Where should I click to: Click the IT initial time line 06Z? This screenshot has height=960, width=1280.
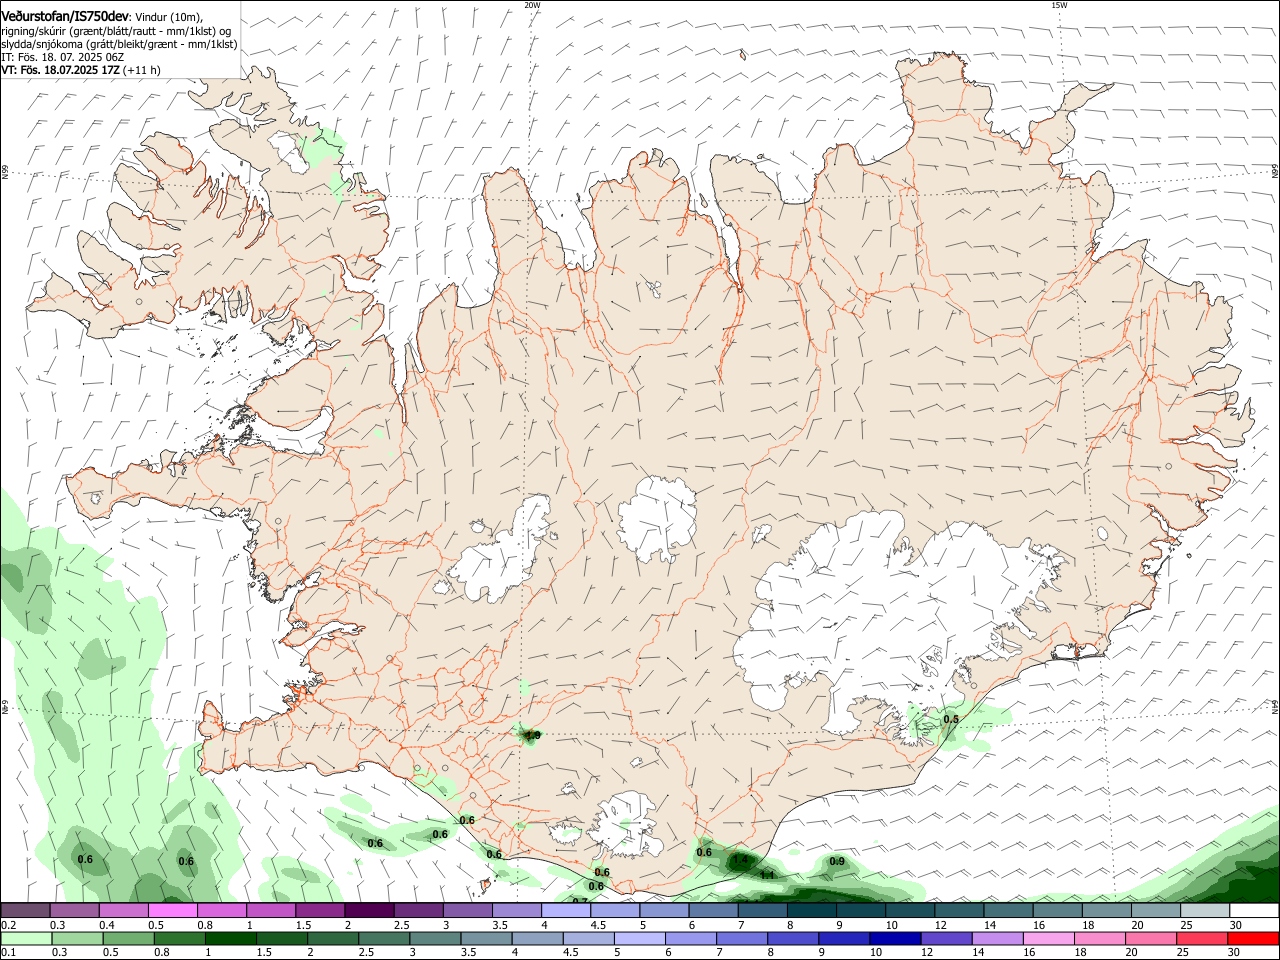(63, 57)
